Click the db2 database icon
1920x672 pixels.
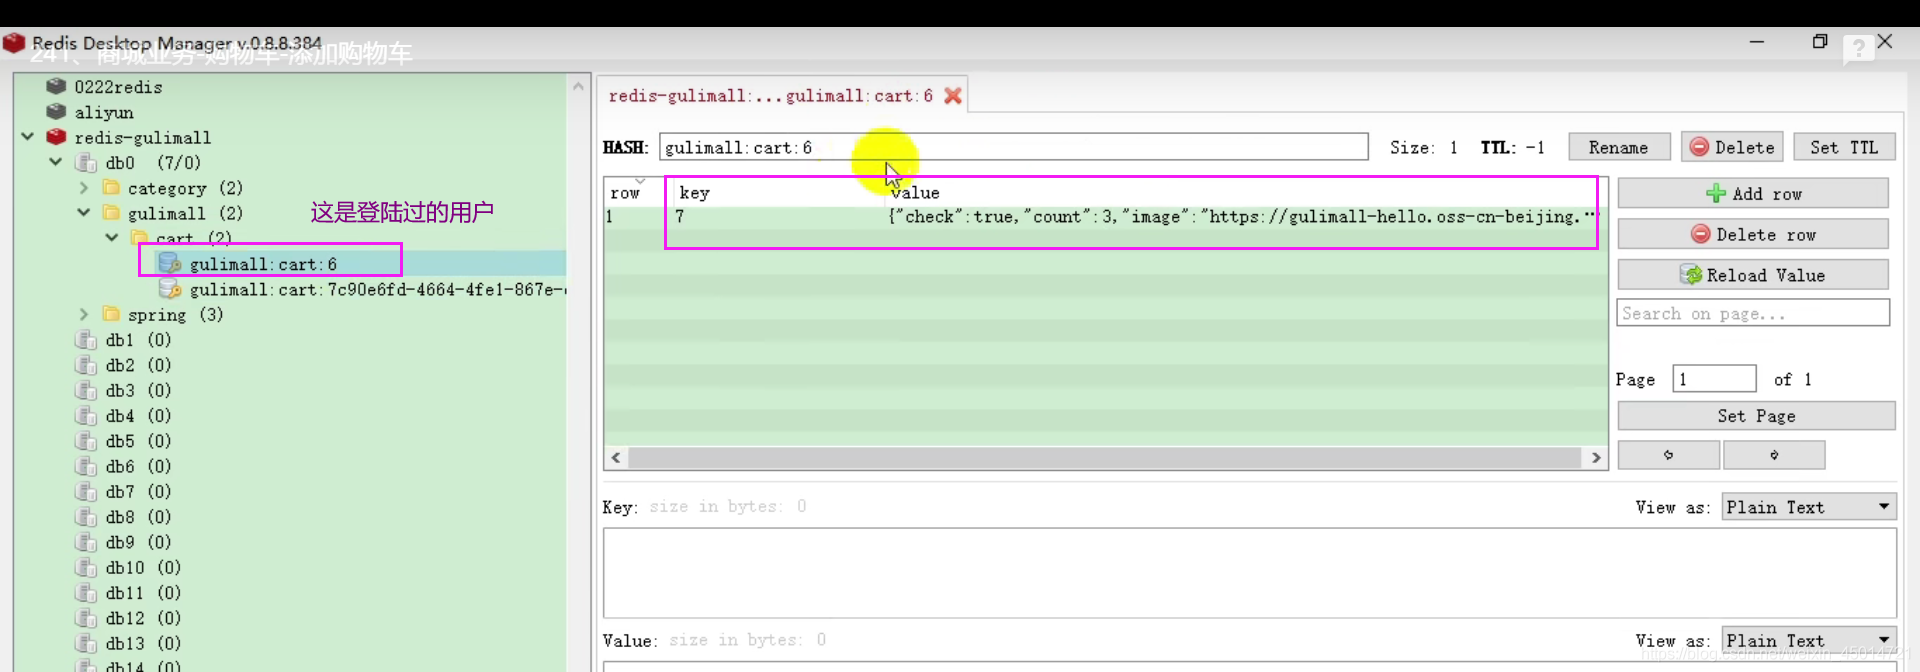(x=87, y=365)
